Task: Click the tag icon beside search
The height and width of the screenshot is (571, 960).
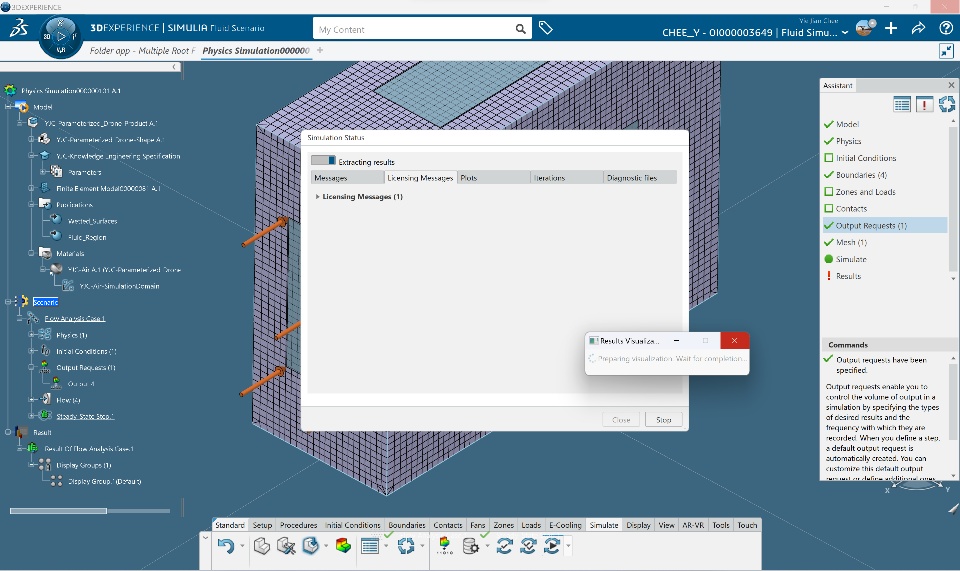Action: [546, 28]
